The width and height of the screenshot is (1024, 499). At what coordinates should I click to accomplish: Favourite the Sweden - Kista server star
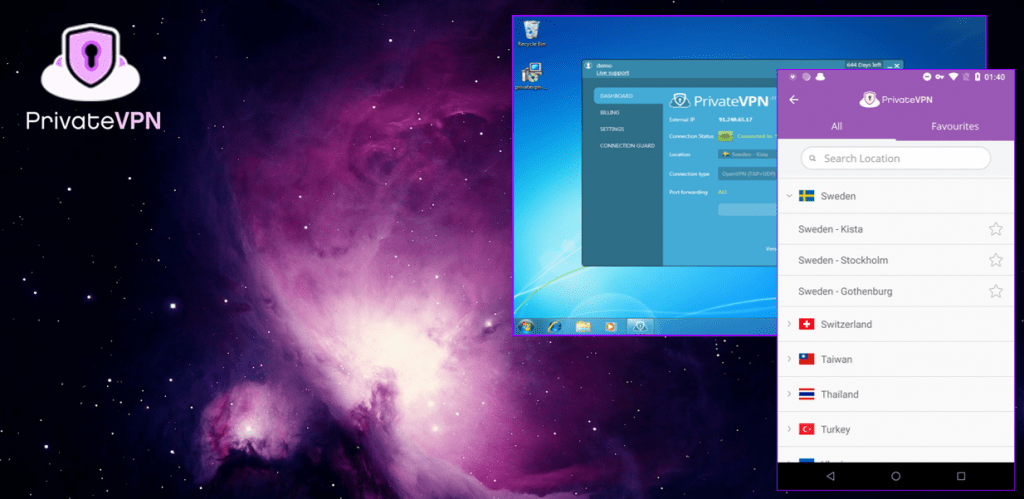click(995, 229)
